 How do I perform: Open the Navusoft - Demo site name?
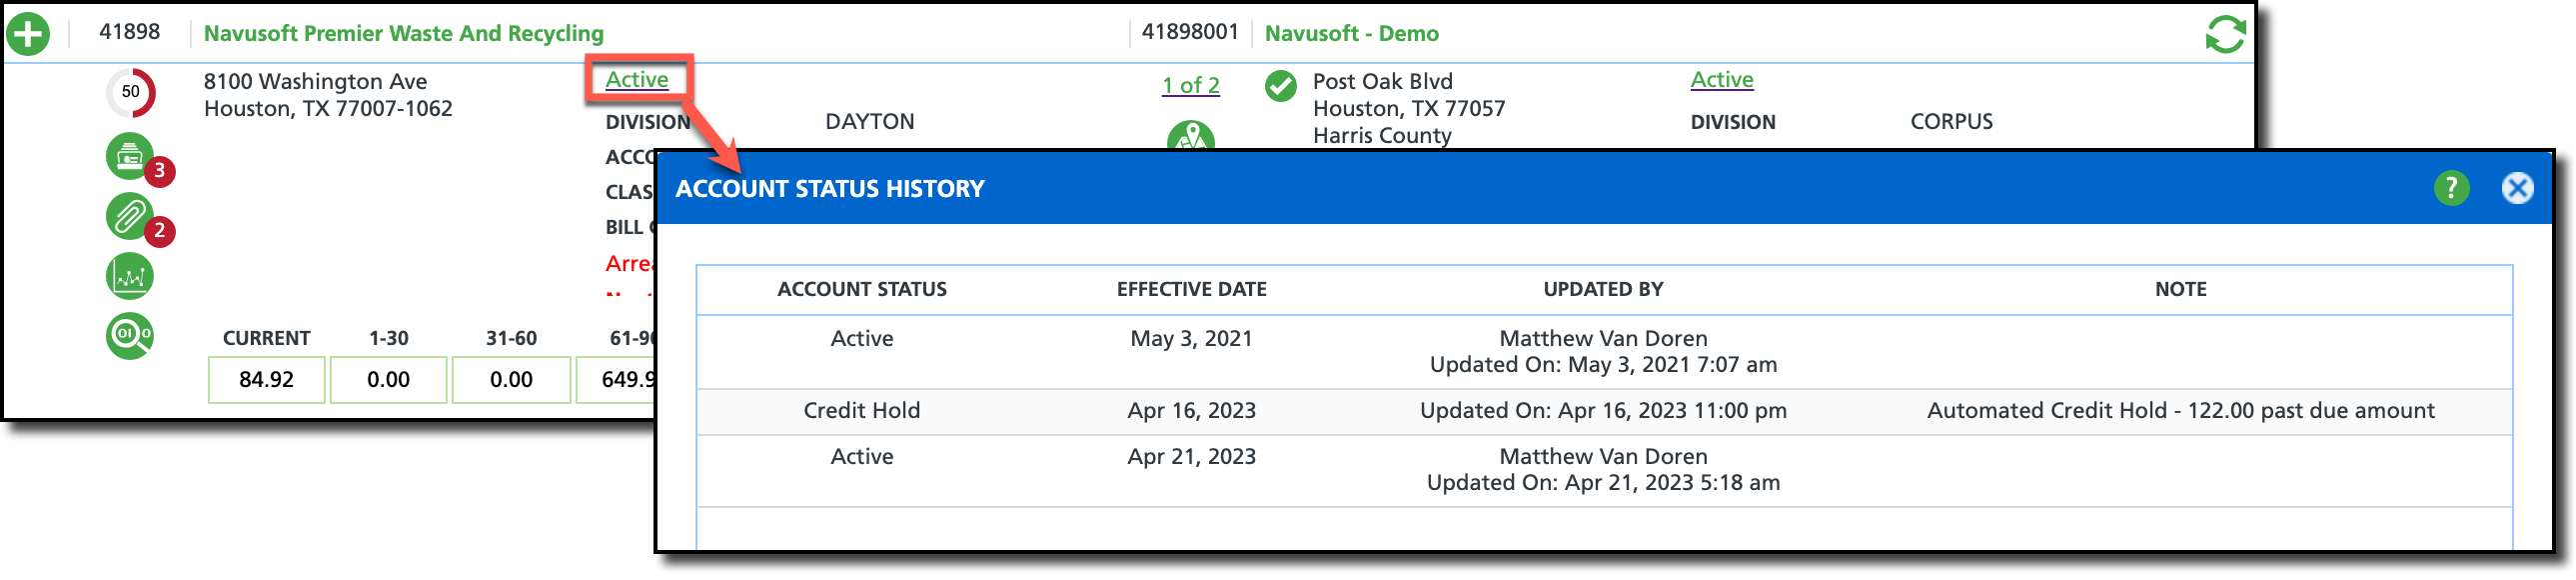pyautogui.click(x=1351, y=34)
